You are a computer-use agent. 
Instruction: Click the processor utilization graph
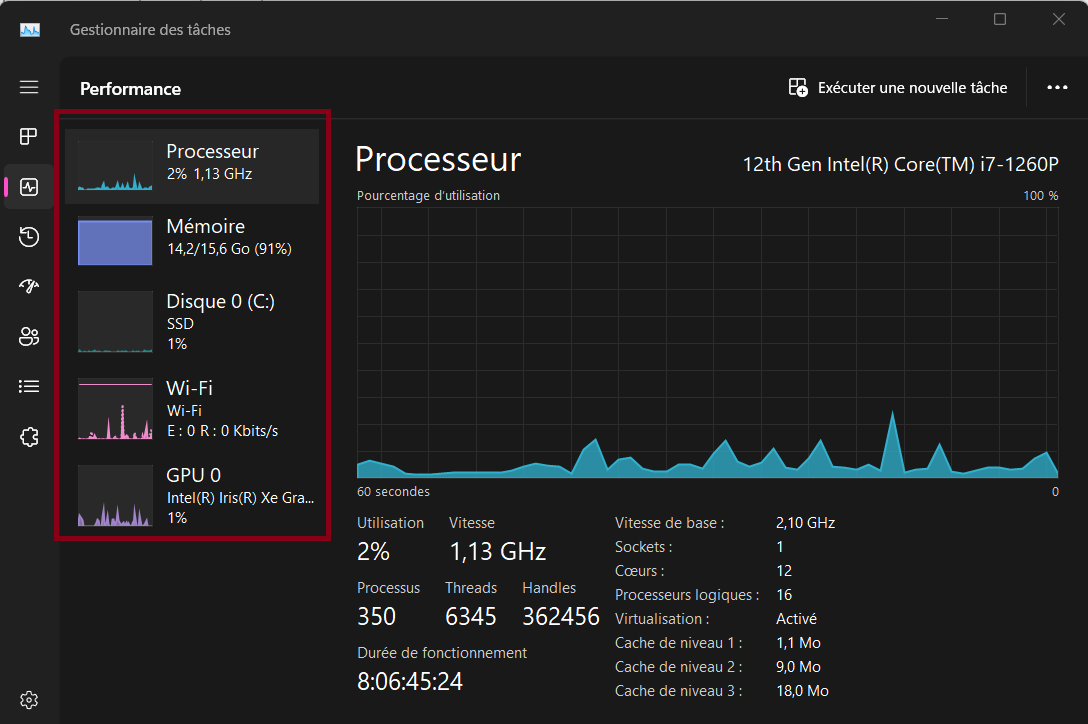(x=707, y=343)
